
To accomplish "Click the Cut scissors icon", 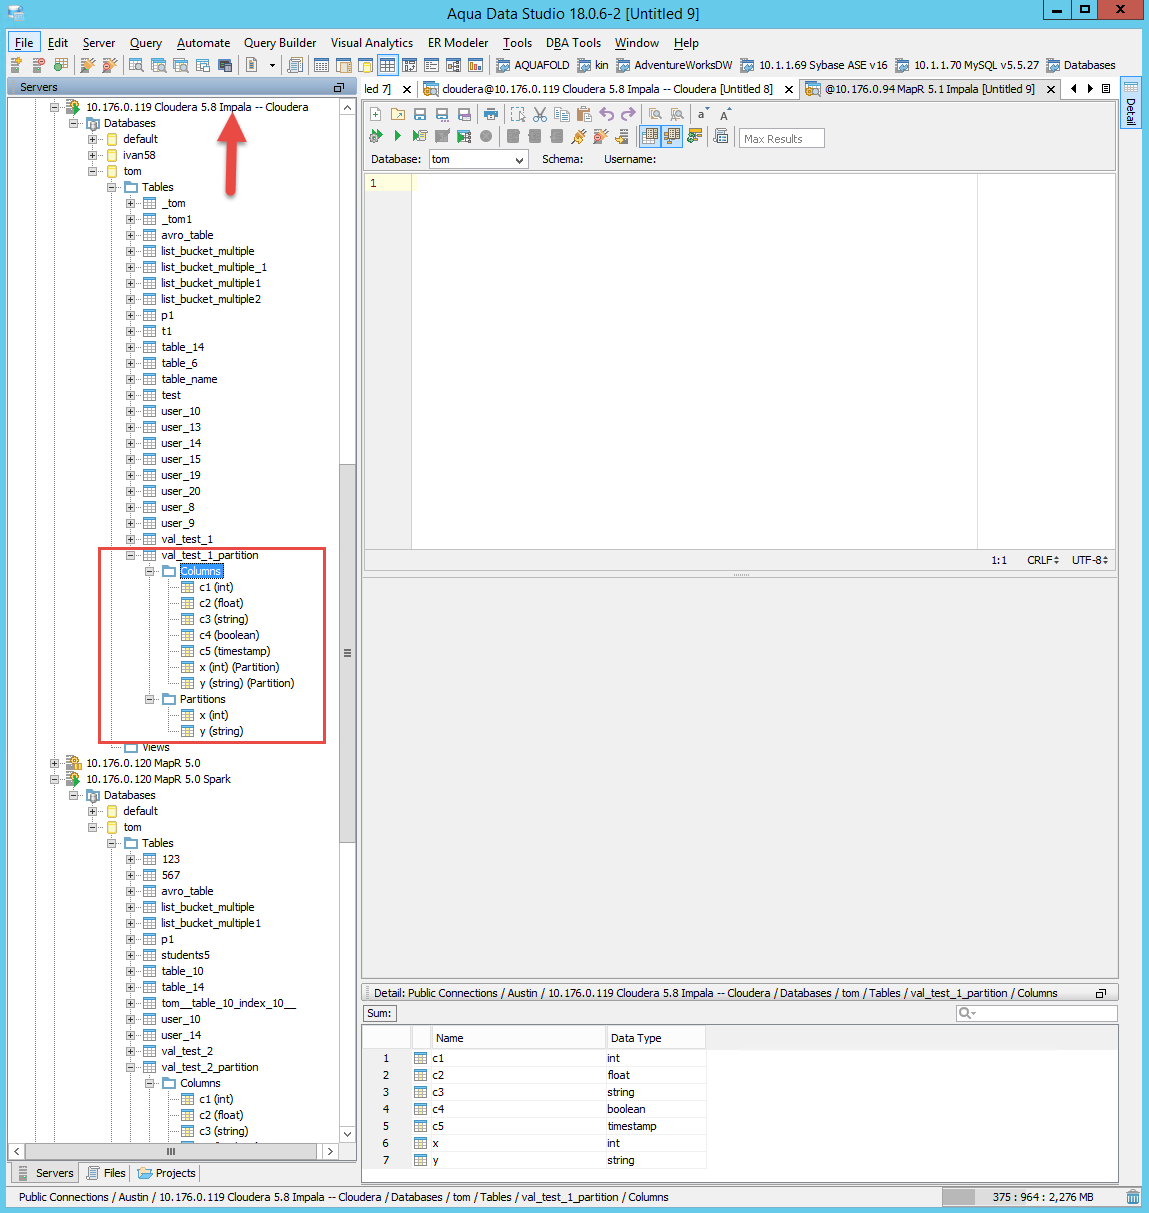I will [x=540, y=115].
